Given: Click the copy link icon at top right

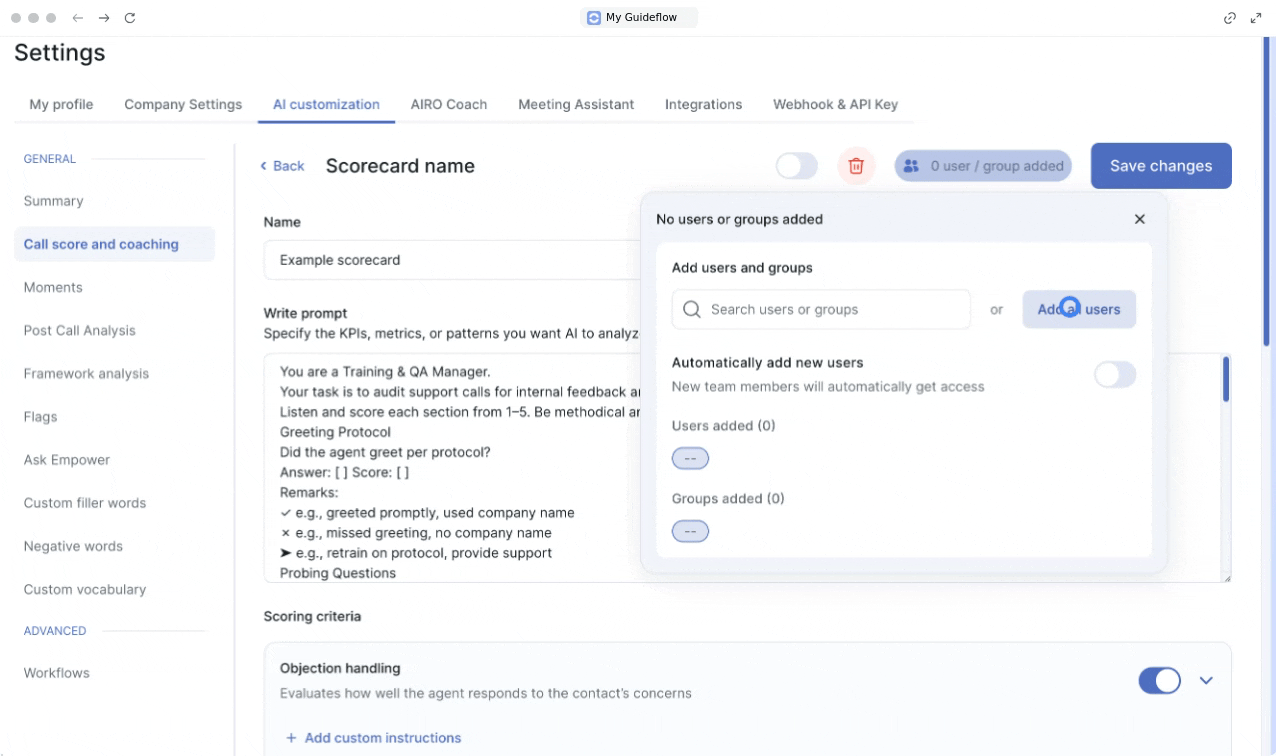Looking at the screenshot, I should coord(1230,18).
